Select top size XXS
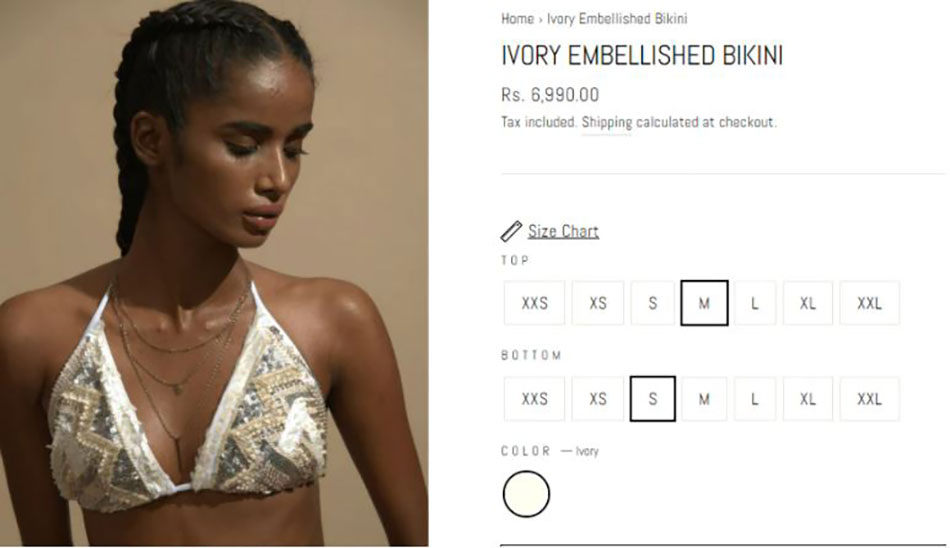950x548 pixels. click(x=534, y=302)
